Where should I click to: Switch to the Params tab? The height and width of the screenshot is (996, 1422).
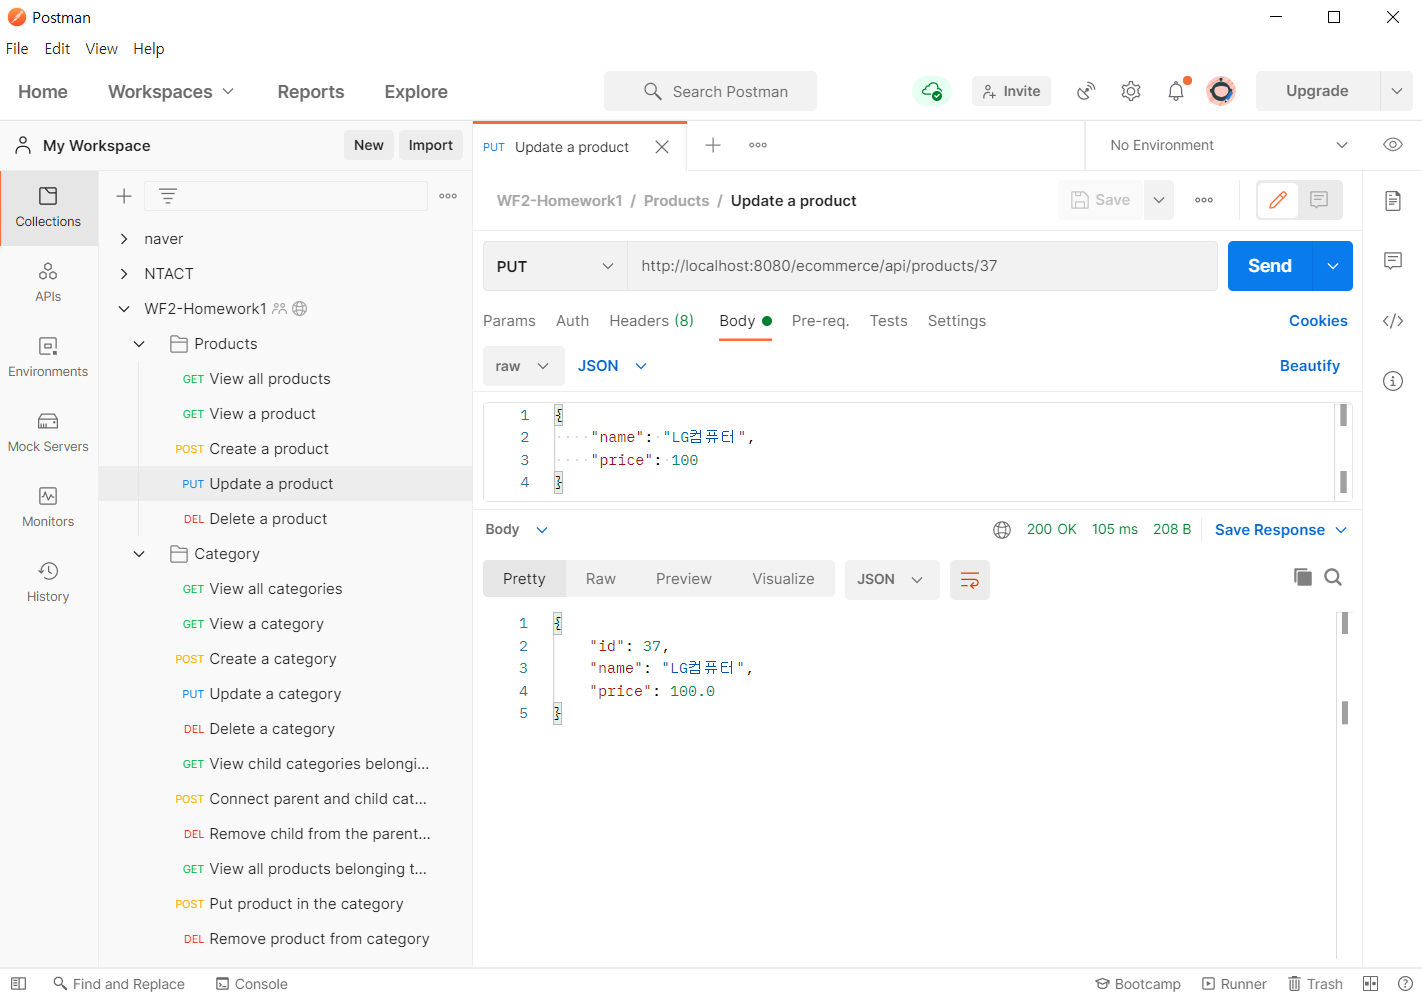click(509, 321)
